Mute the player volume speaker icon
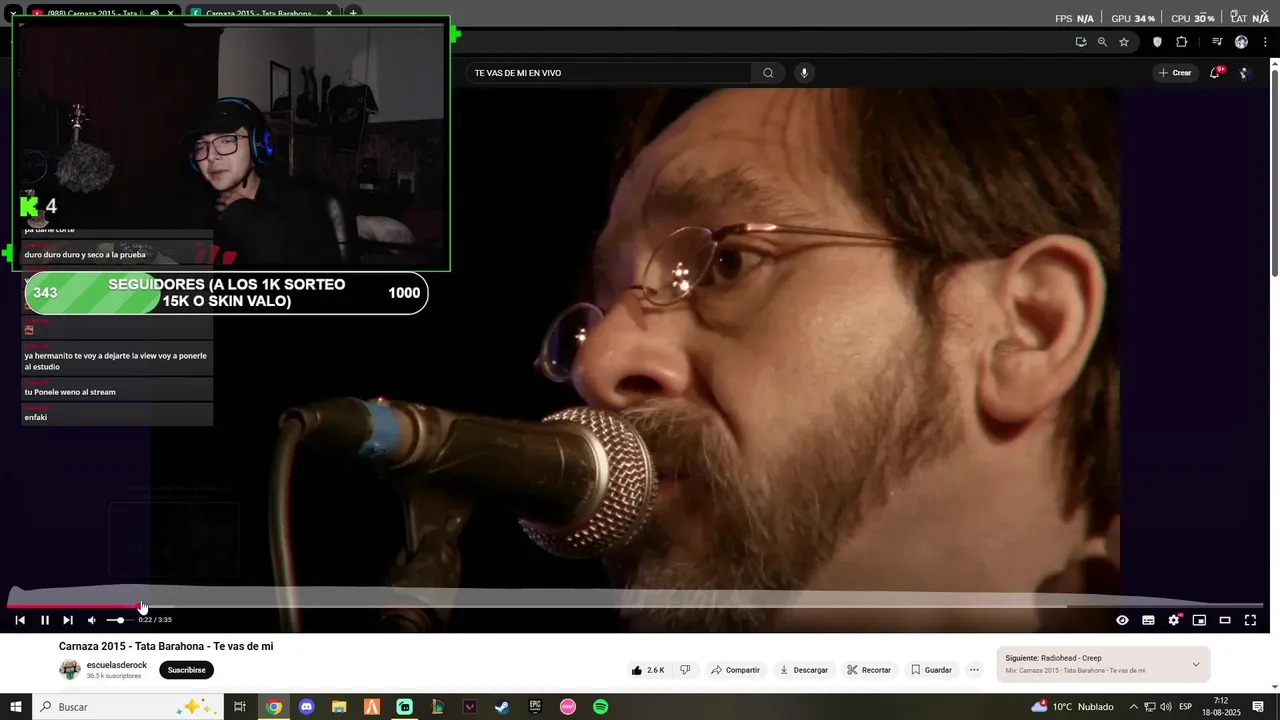 click(92, 620)
